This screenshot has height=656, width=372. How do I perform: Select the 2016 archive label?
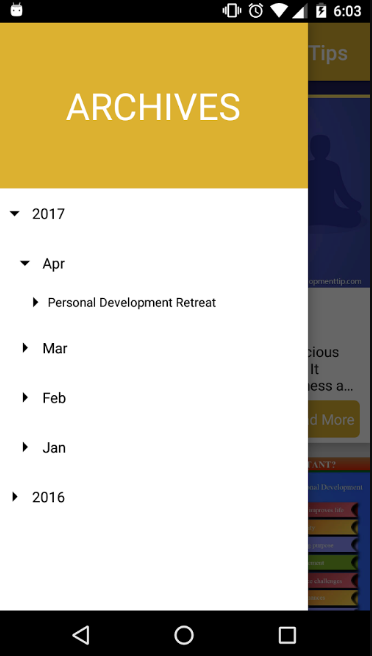coord(49,497)
